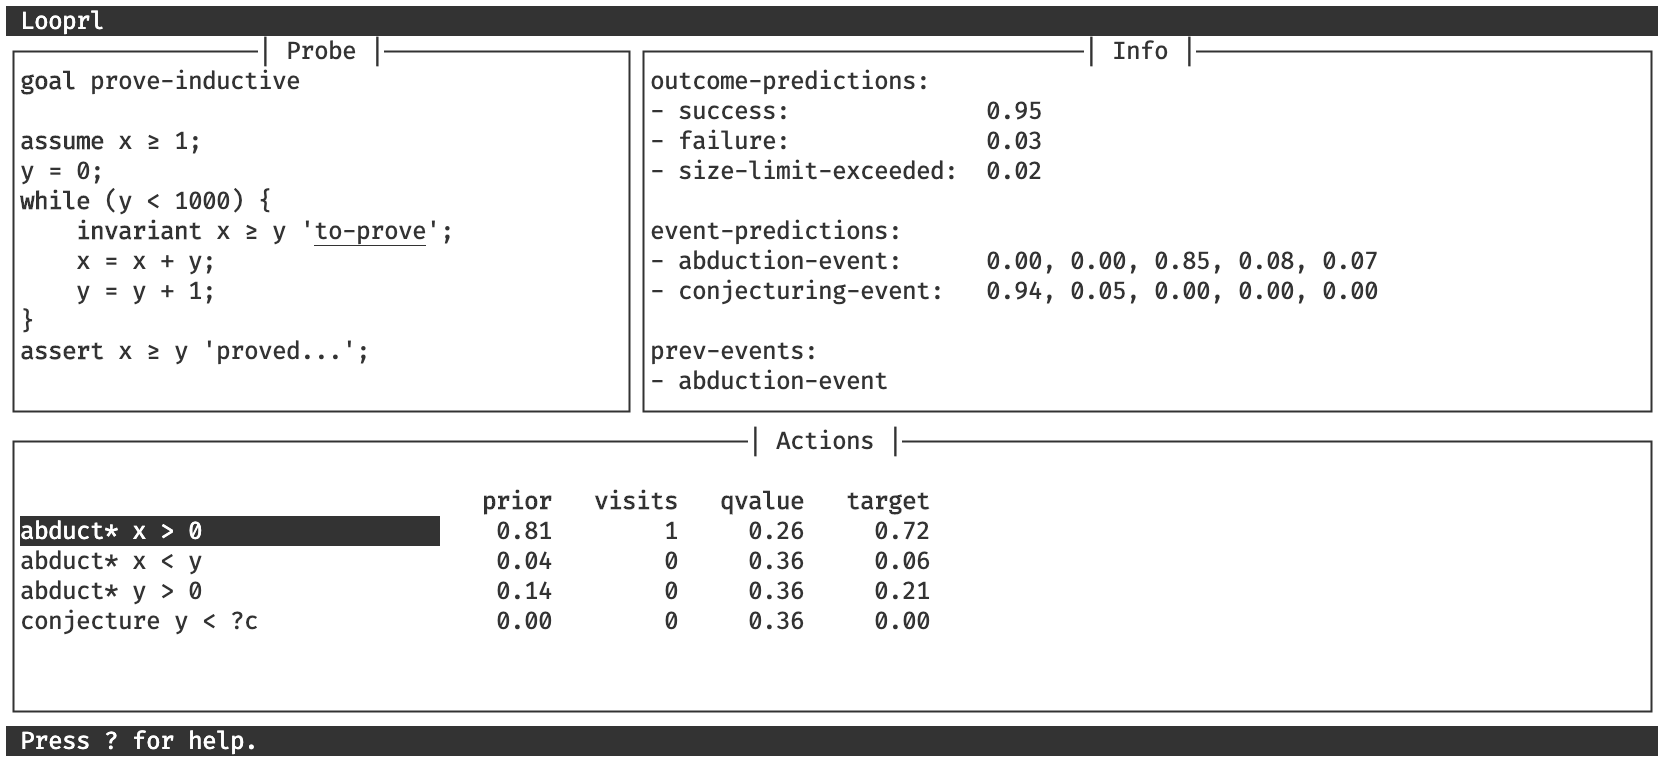Click the 'qvalue' column header

[x=761, y=501]
